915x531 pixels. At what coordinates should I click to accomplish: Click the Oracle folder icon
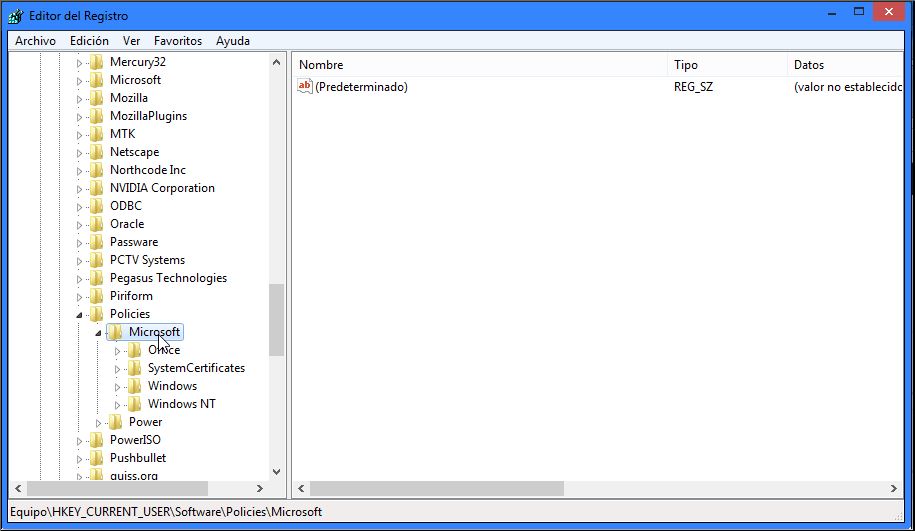pyautogui.click(x=97, y=224)
